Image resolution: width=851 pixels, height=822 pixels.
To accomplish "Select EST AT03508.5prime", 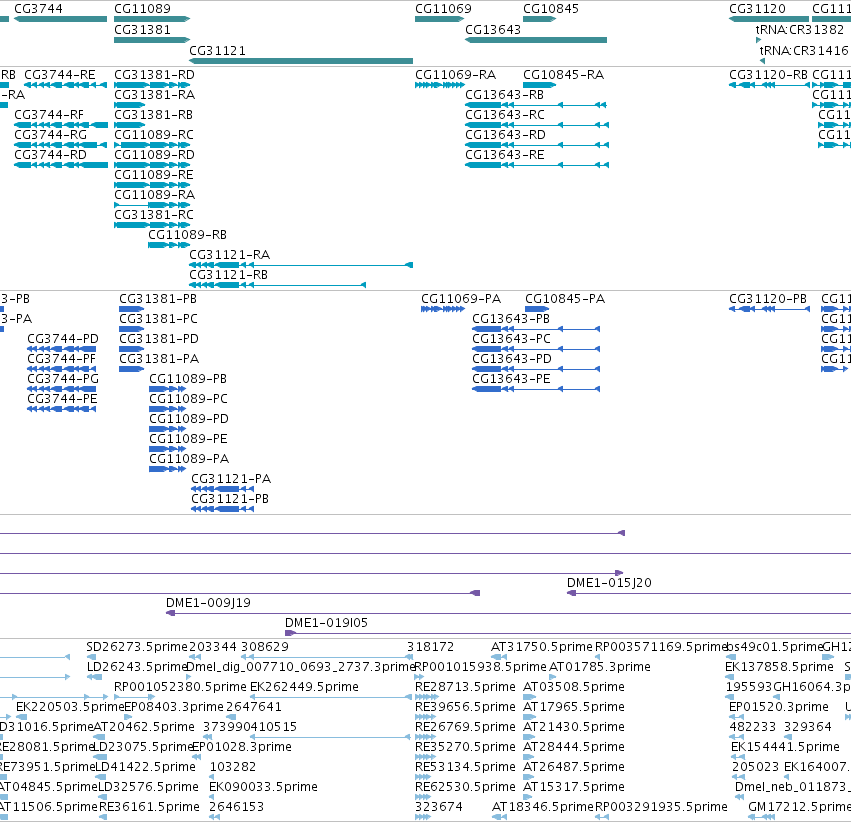I will tap(530, 697).
